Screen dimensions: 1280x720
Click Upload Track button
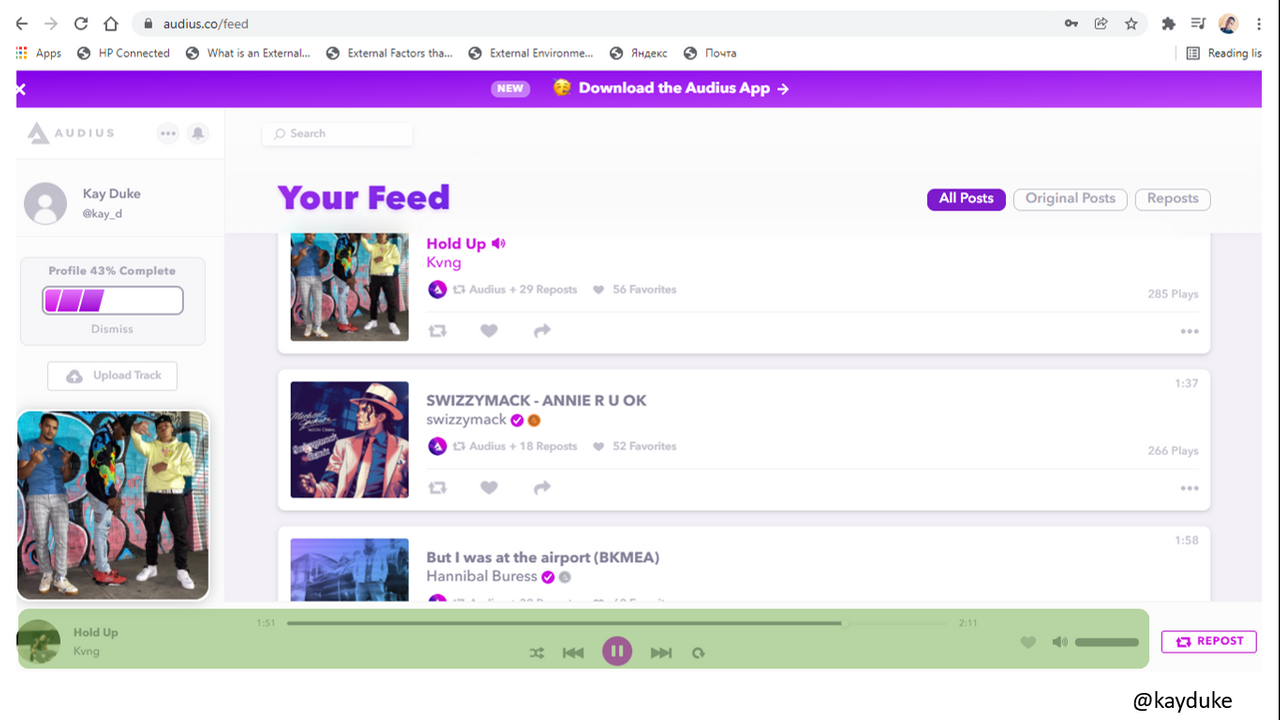pos(112,376)
